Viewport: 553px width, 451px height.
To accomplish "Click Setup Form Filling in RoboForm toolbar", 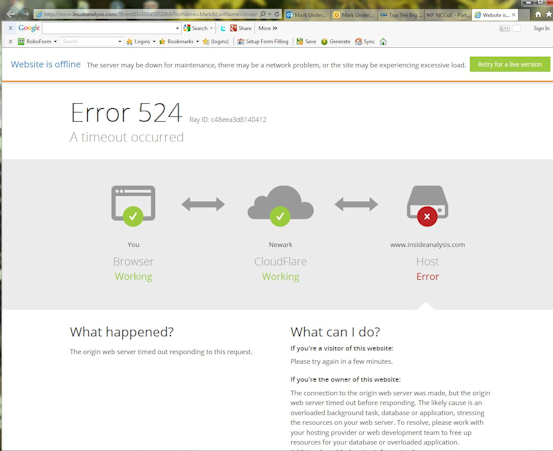I will (263, 42).
